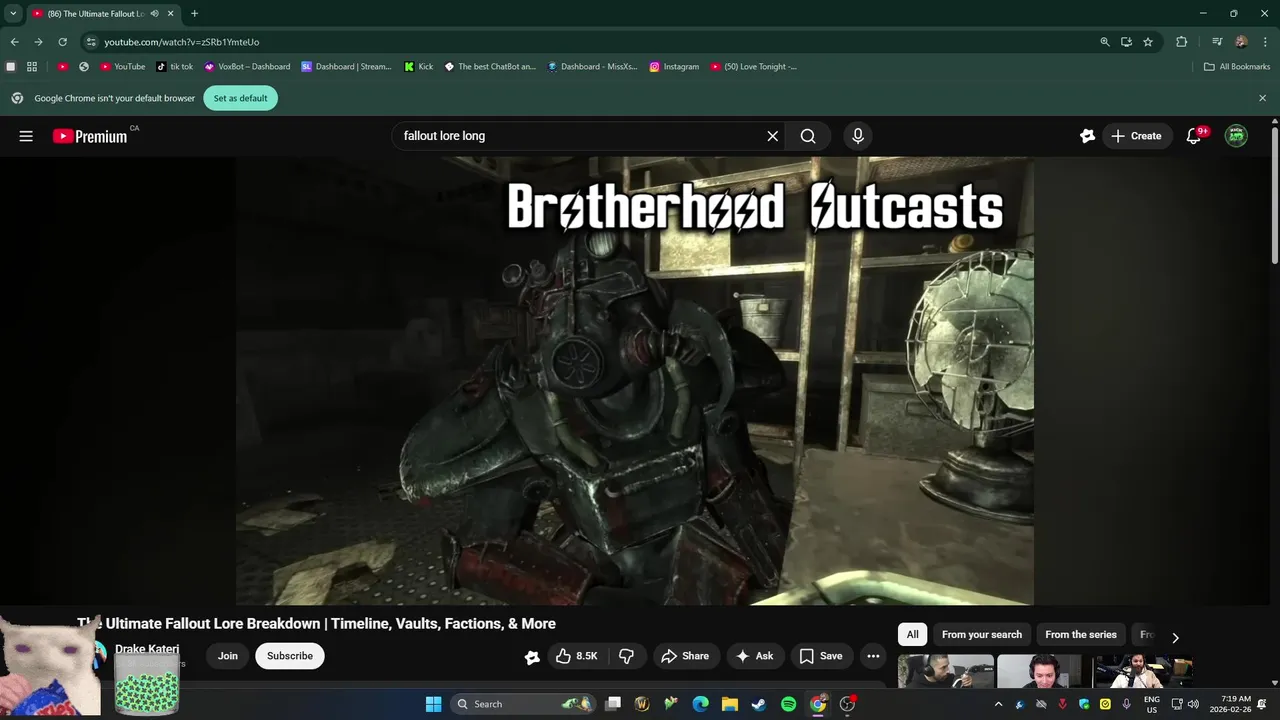The width and height of the screenshot is (1280, 720).
Task: Reload the current page
Action: click(62, 42)
